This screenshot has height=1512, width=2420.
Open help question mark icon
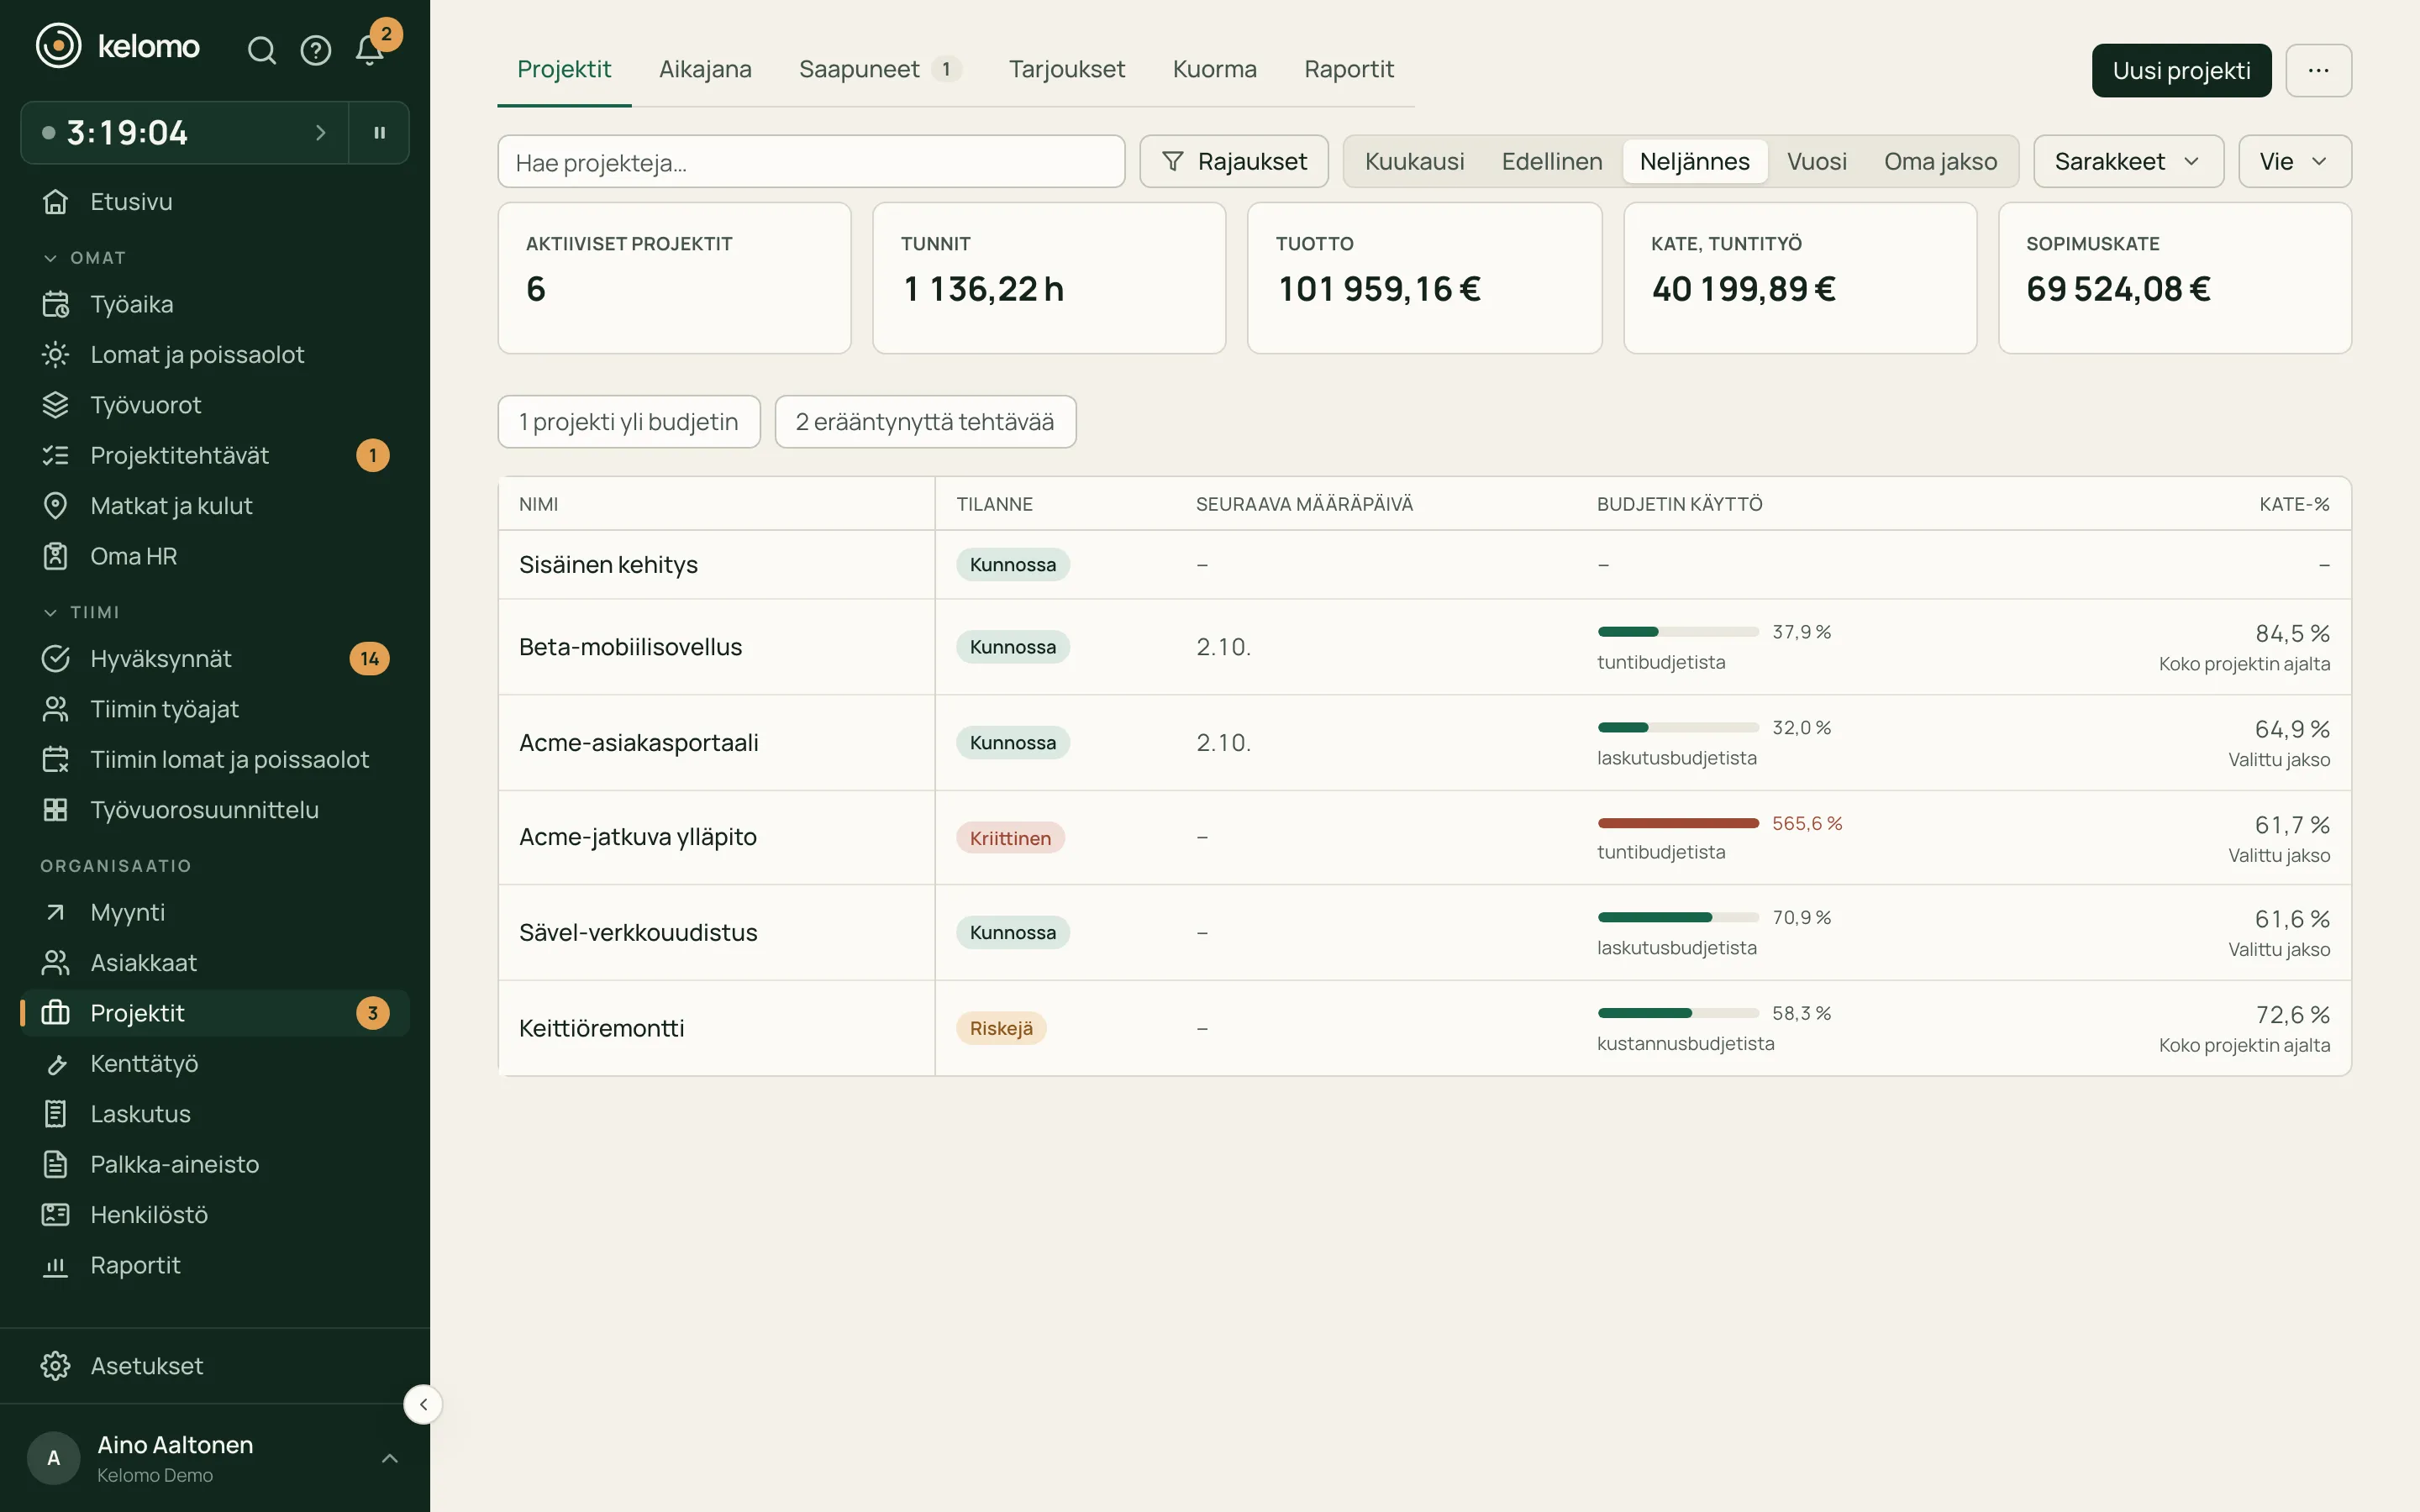coord(316,50)
